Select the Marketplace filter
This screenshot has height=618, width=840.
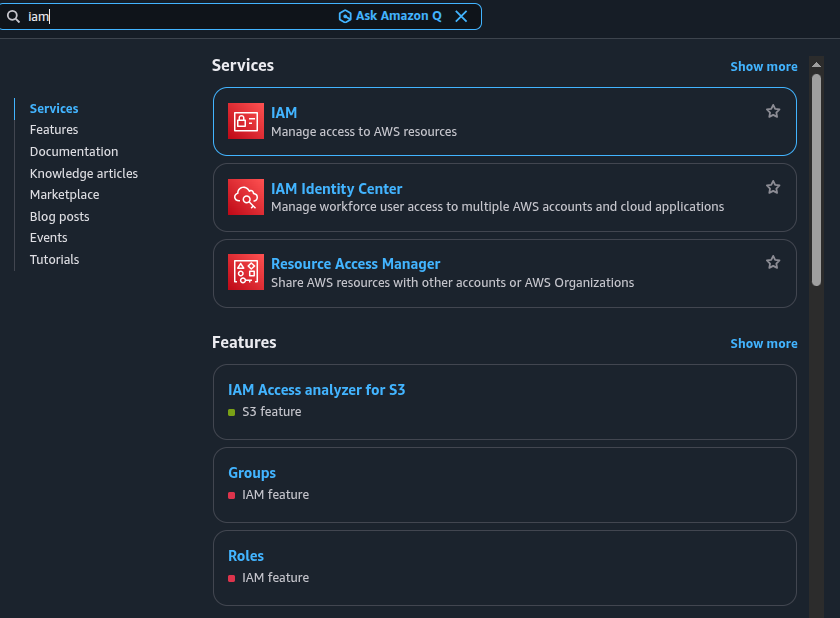(x=65, y=195)
